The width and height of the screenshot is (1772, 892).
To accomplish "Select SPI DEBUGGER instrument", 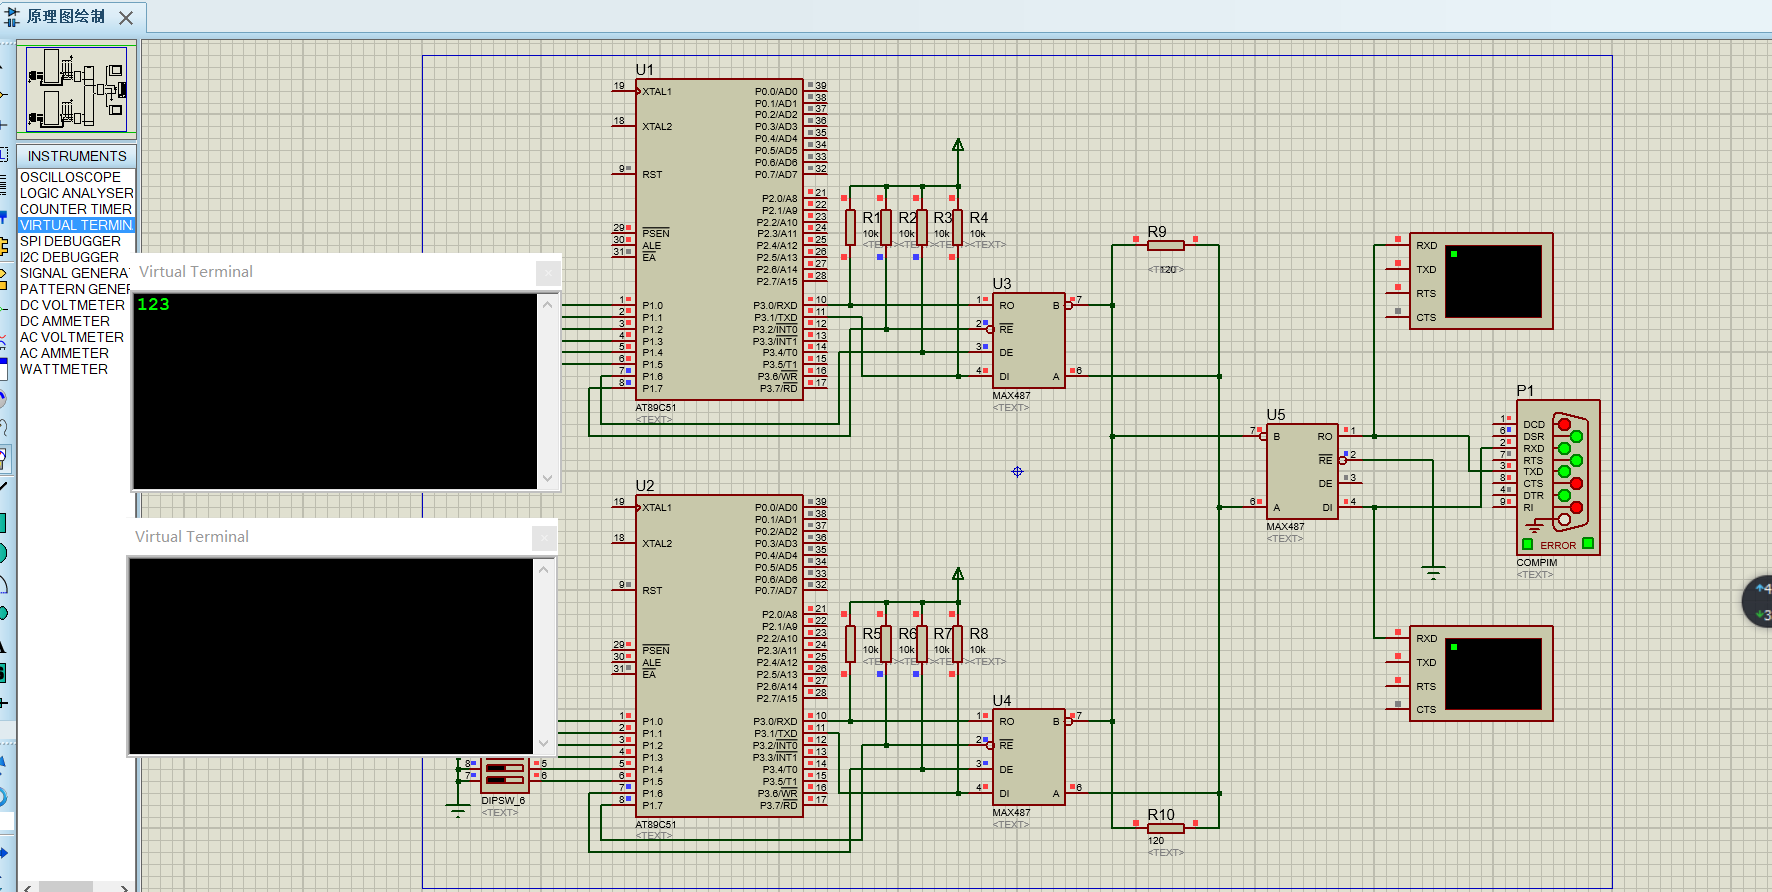I will 71,241.
